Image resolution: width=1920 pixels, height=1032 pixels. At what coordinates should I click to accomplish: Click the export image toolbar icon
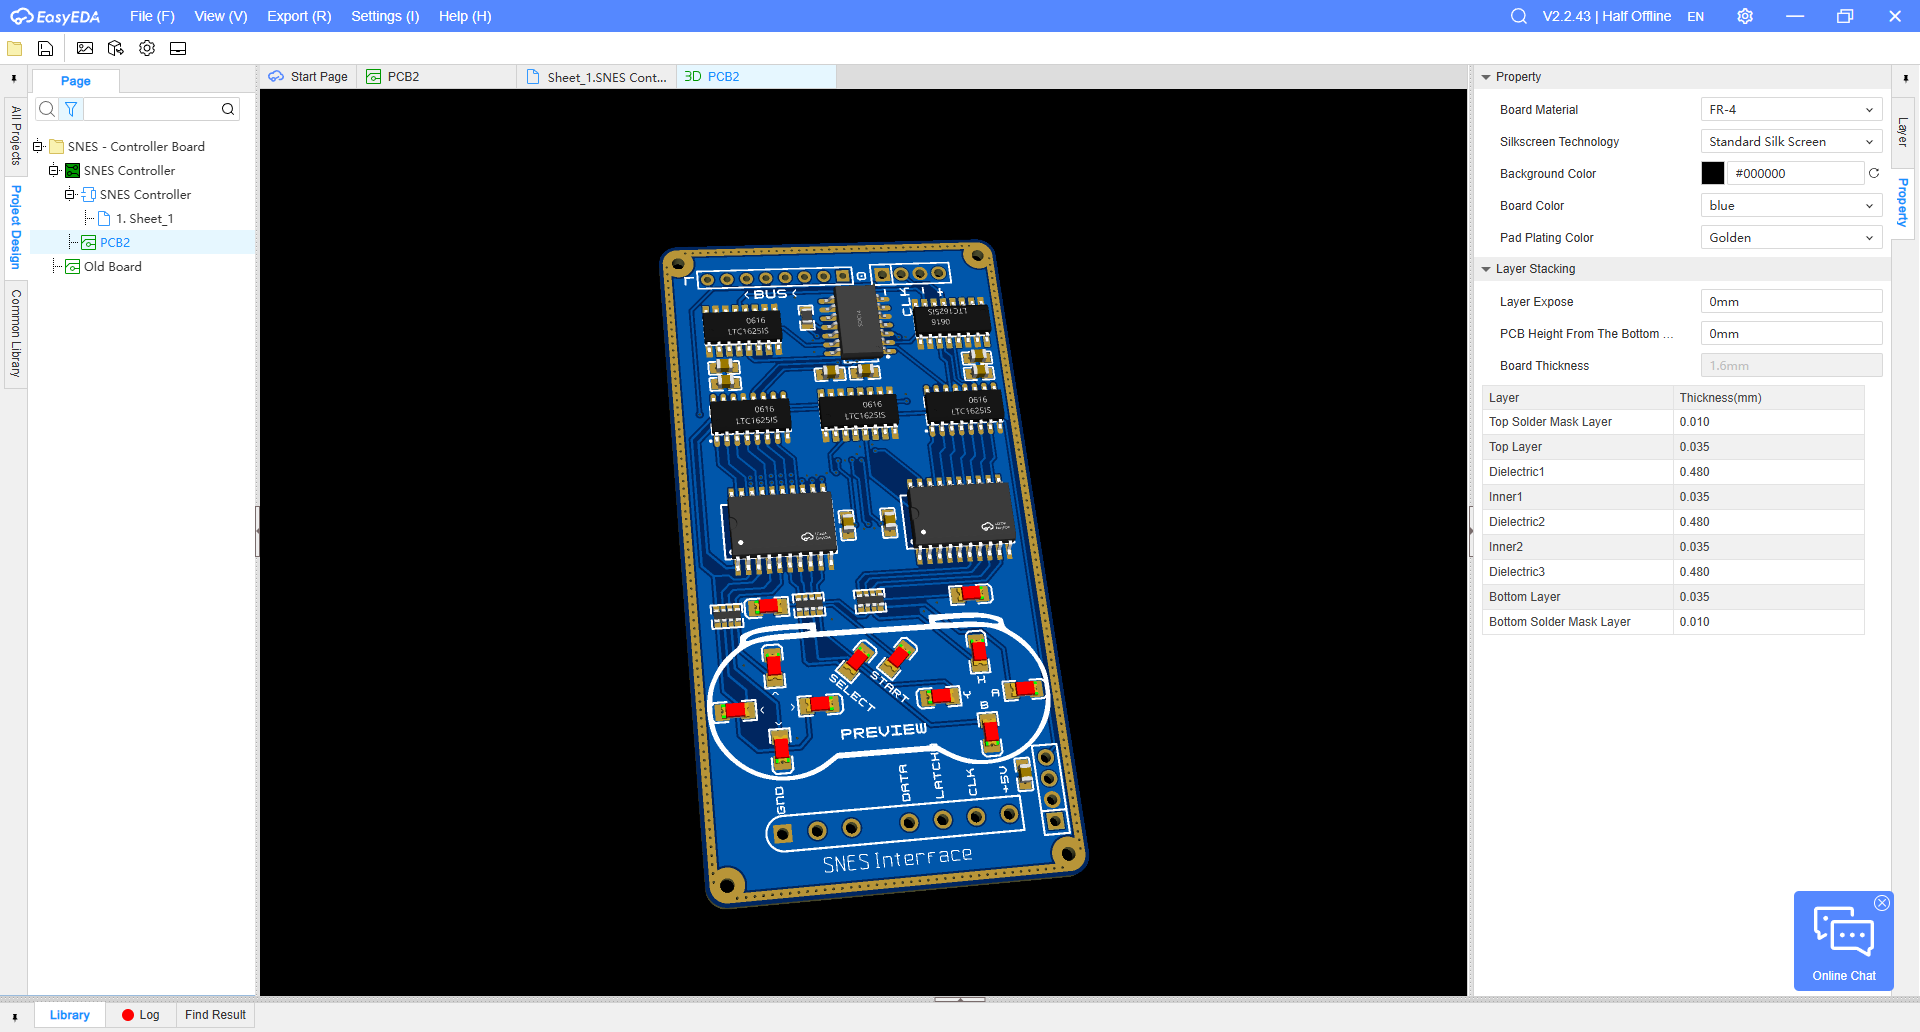click(x=85, y=48)
